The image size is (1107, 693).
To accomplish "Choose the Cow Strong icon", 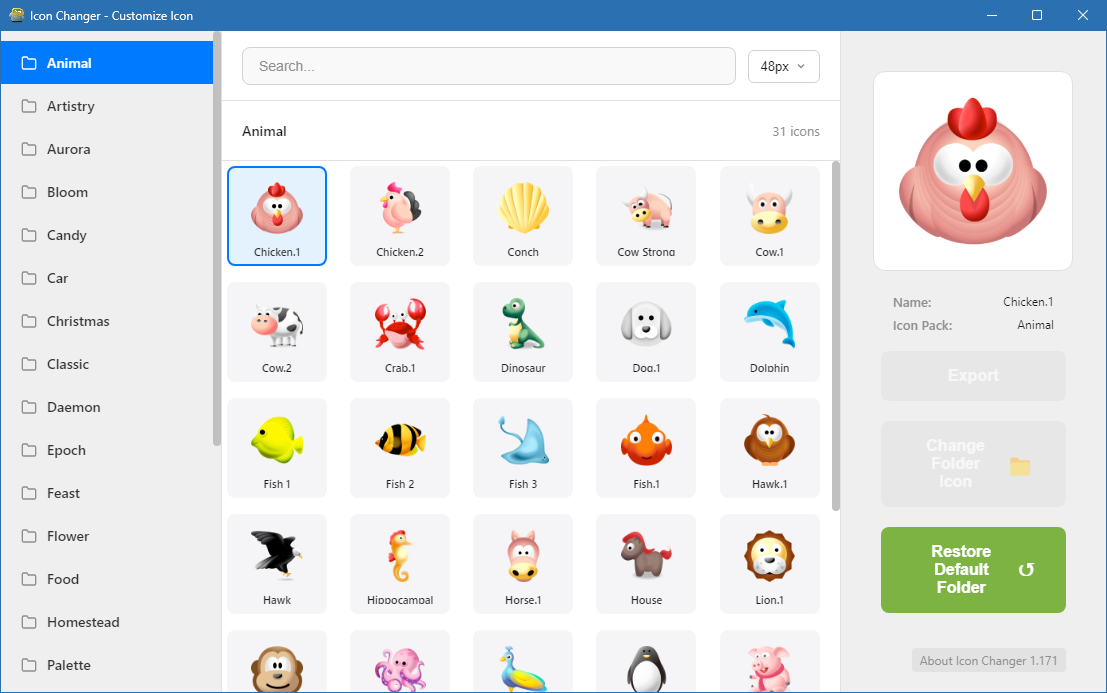I will point(646,216).
